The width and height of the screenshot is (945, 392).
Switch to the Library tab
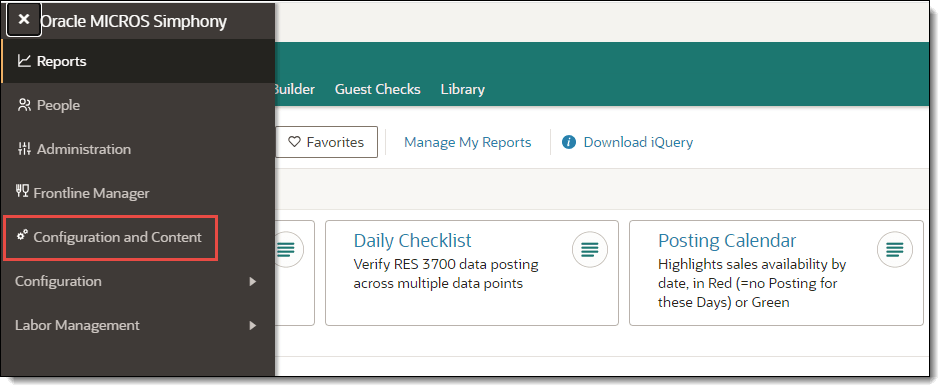(462, 89)
